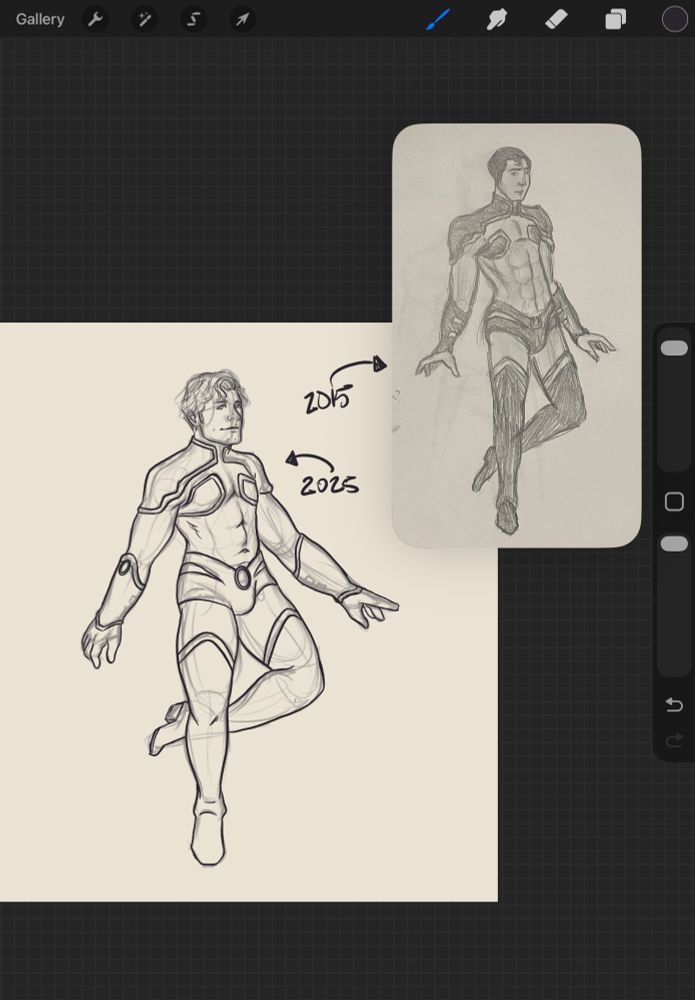
Task: Select the Smudge finger tool
Action: 497,20
